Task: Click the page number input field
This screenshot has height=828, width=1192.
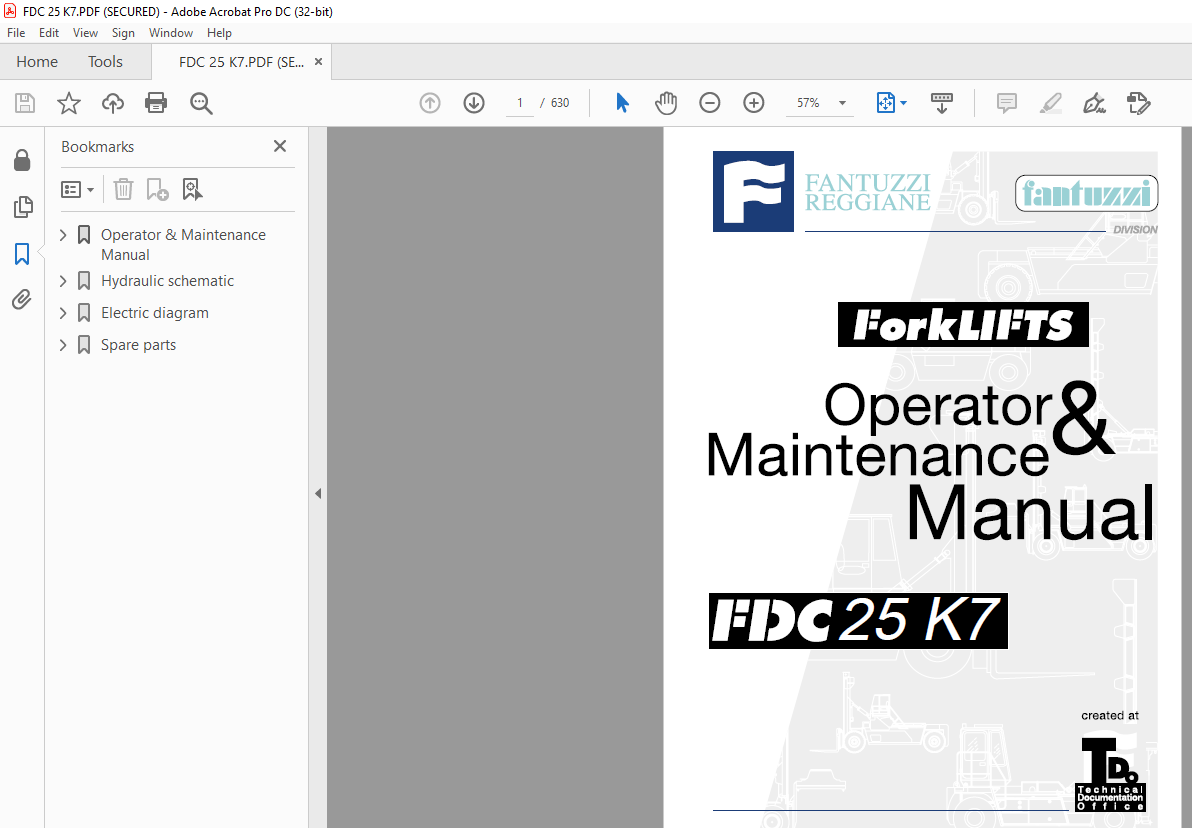Action: 520,103
